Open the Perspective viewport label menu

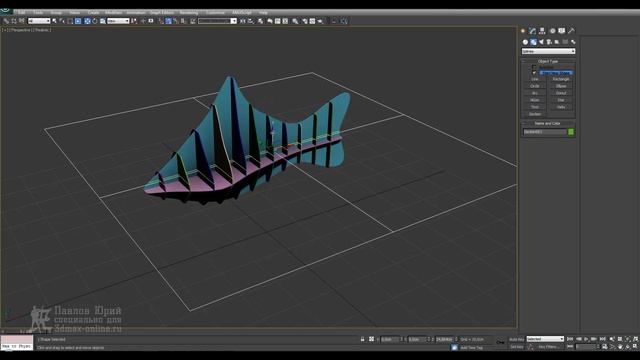point(20,30)
